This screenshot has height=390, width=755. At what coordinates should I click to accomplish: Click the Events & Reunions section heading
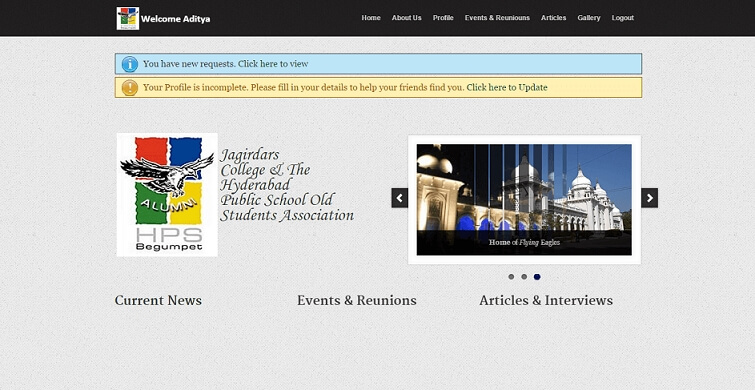357,300
